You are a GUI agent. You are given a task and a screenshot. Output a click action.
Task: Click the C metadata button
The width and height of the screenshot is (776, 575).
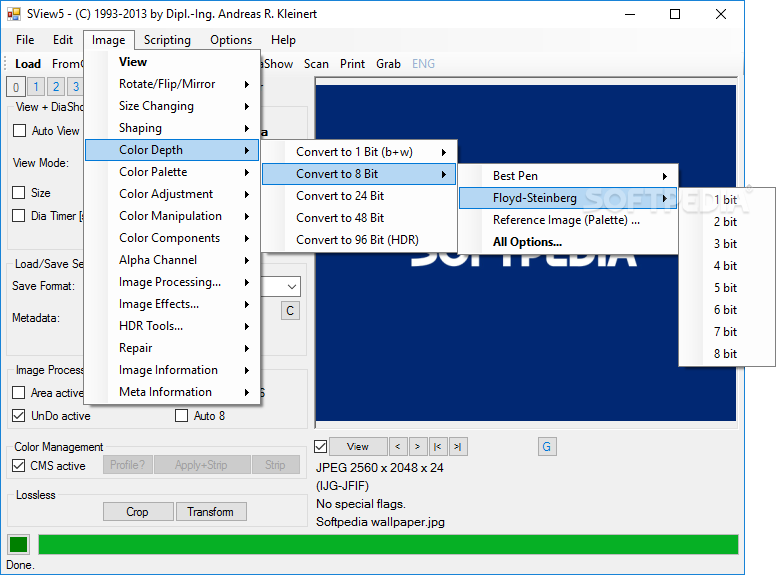[x=290, y=311]
